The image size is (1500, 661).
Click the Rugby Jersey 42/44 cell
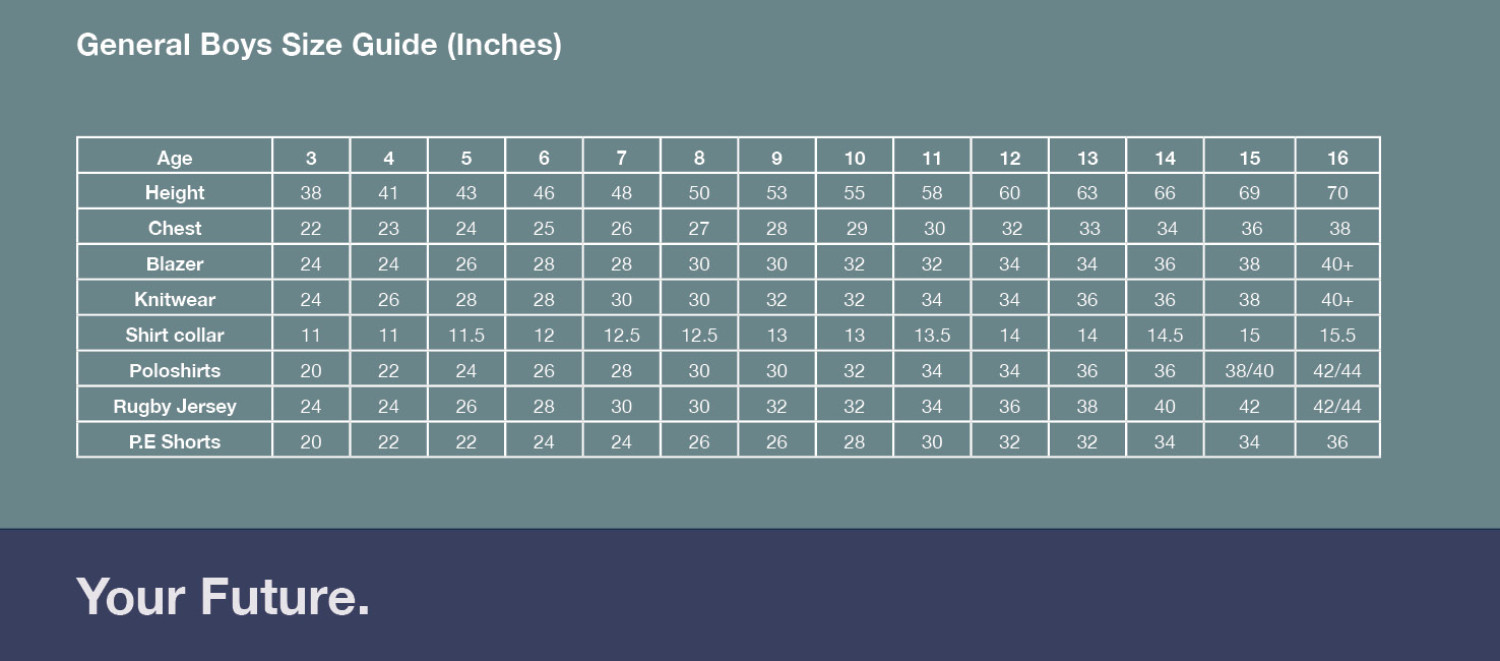click(x=1337, y=406)
